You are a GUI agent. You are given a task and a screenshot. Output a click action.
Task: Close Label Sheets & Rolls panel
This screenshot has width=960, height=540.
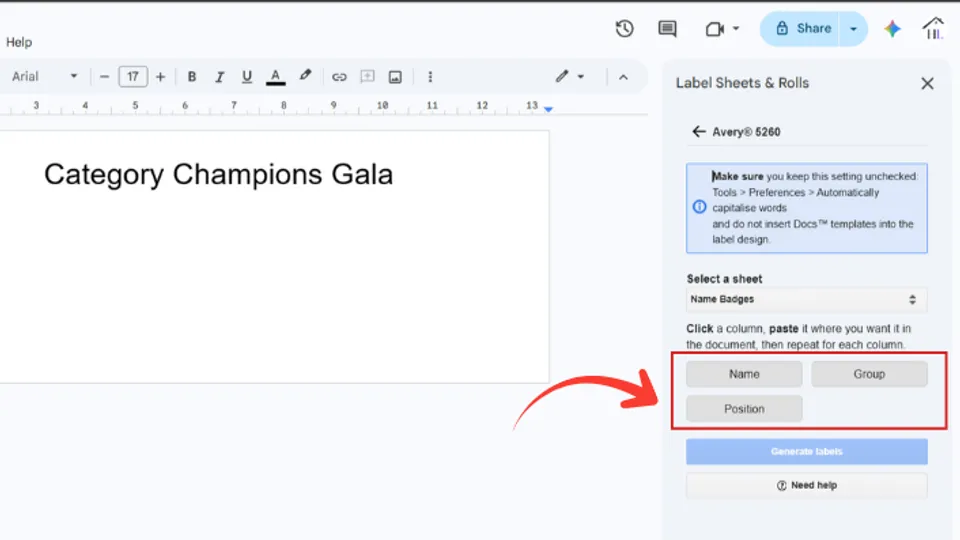928,83
